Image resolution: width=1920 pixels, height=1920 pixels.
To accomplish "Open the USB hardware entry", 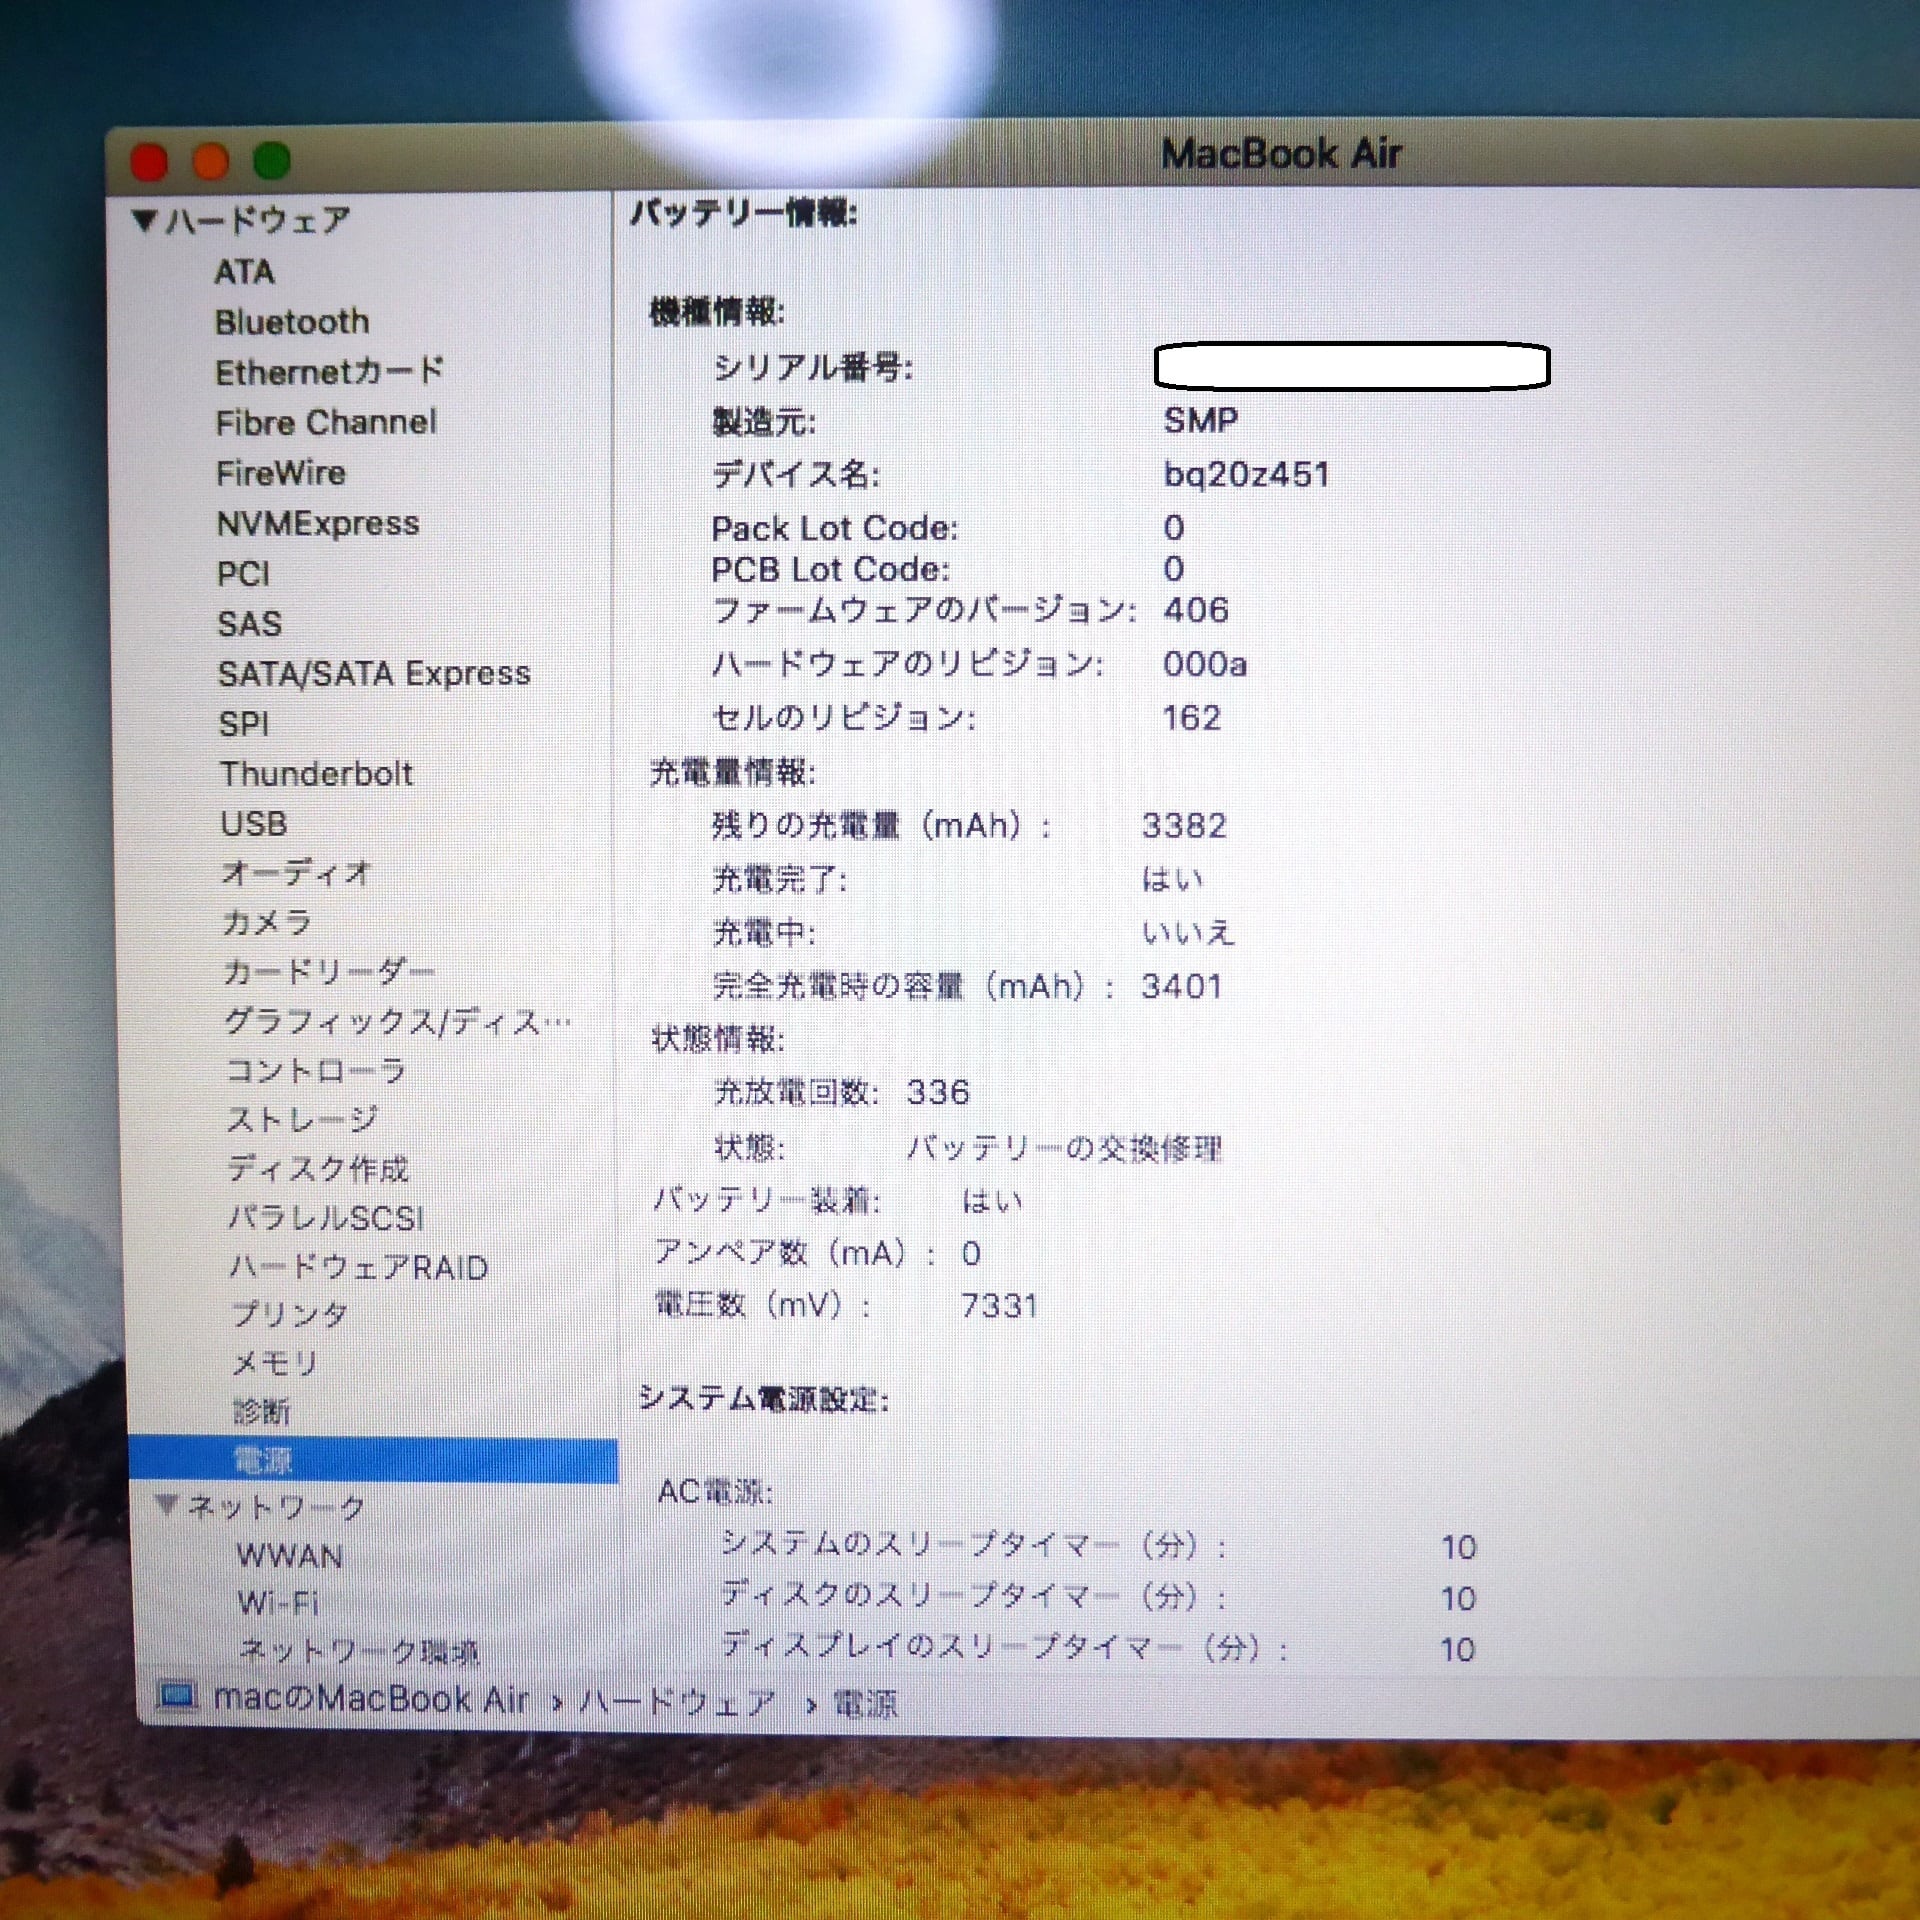I will click(x=253, y=824).
